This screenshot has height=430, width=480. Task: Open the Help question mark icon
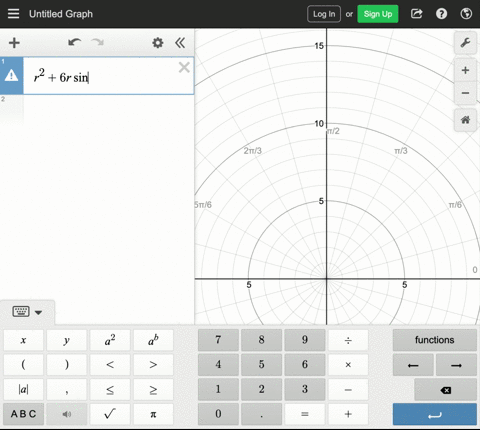pos(441,14)
